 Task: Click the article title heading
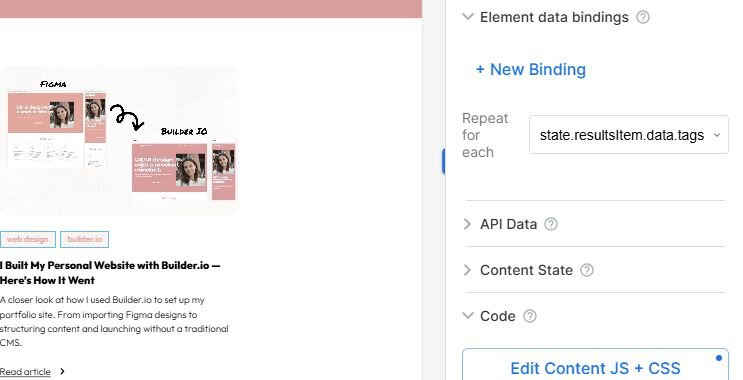point(110,272)
